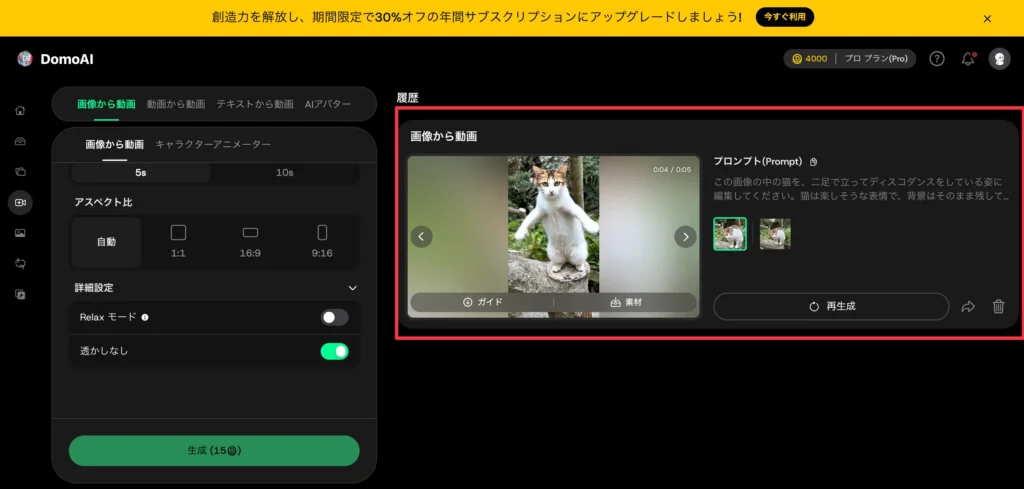Open the プロ プラン(Pro) plan label

[876, 59]
